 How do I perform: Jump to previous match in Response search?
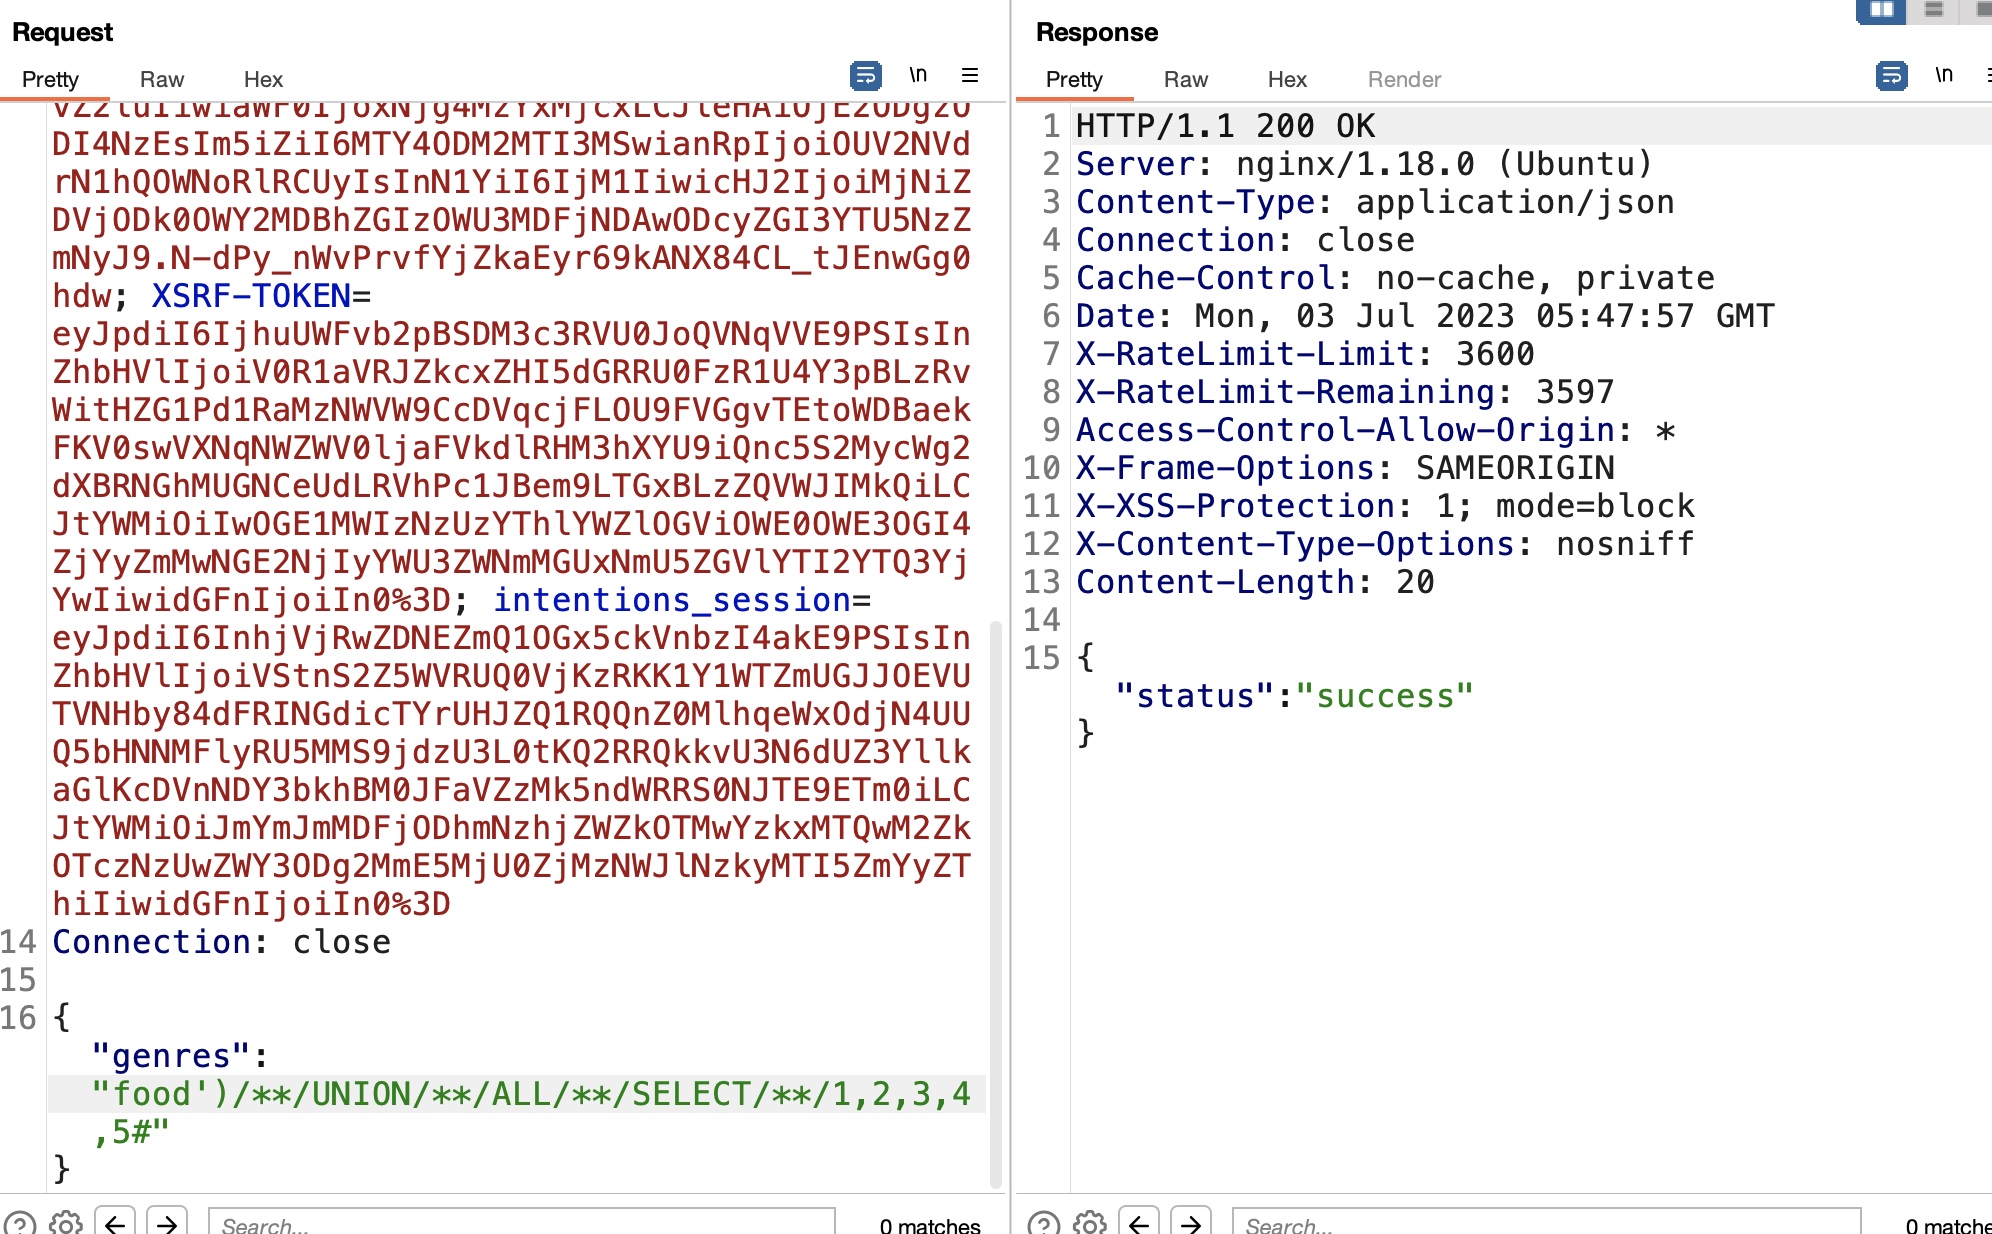[x=1139, y=1223]
